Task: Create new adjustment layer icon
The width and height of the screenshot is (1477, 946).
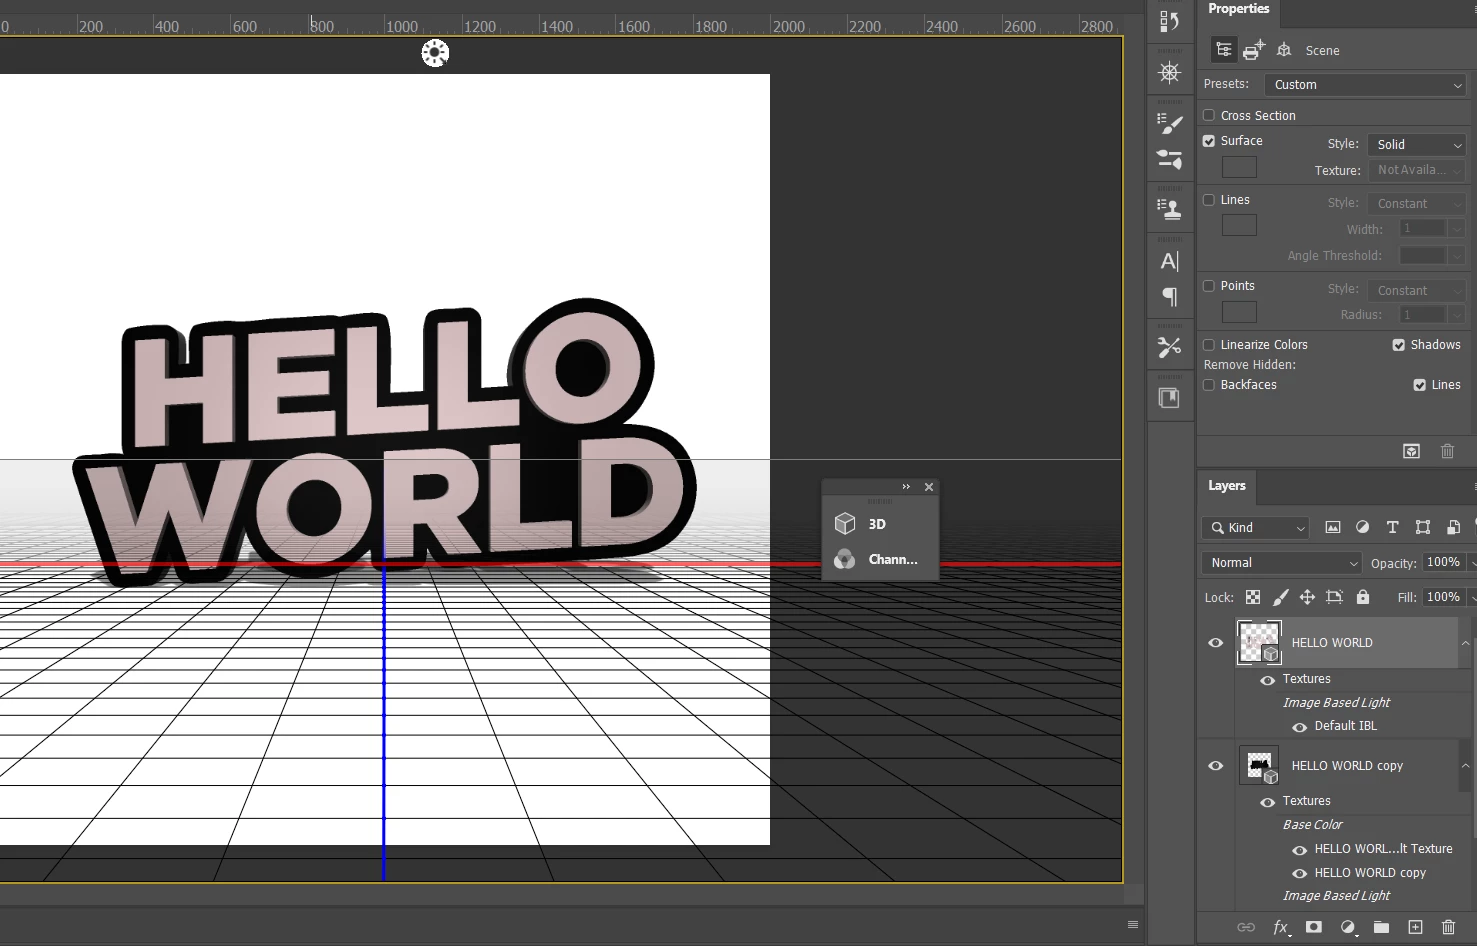Action: pyautogui.click(x=1348, y=927)
